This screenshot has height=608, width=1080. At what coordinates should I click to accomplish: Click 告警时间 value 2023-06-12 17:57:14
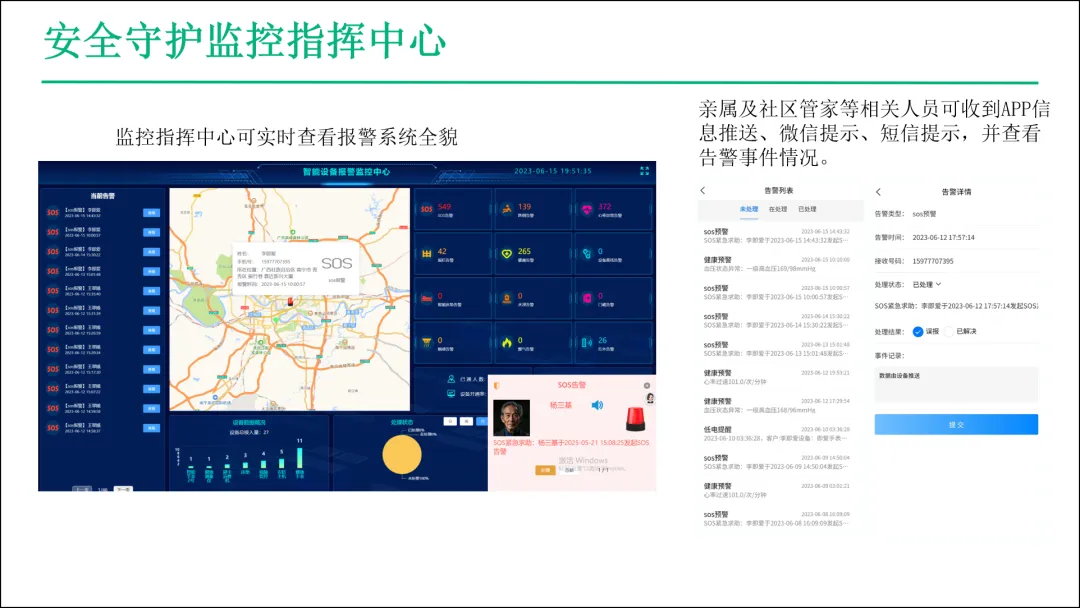pyautogui.click(x=944, y=238)
